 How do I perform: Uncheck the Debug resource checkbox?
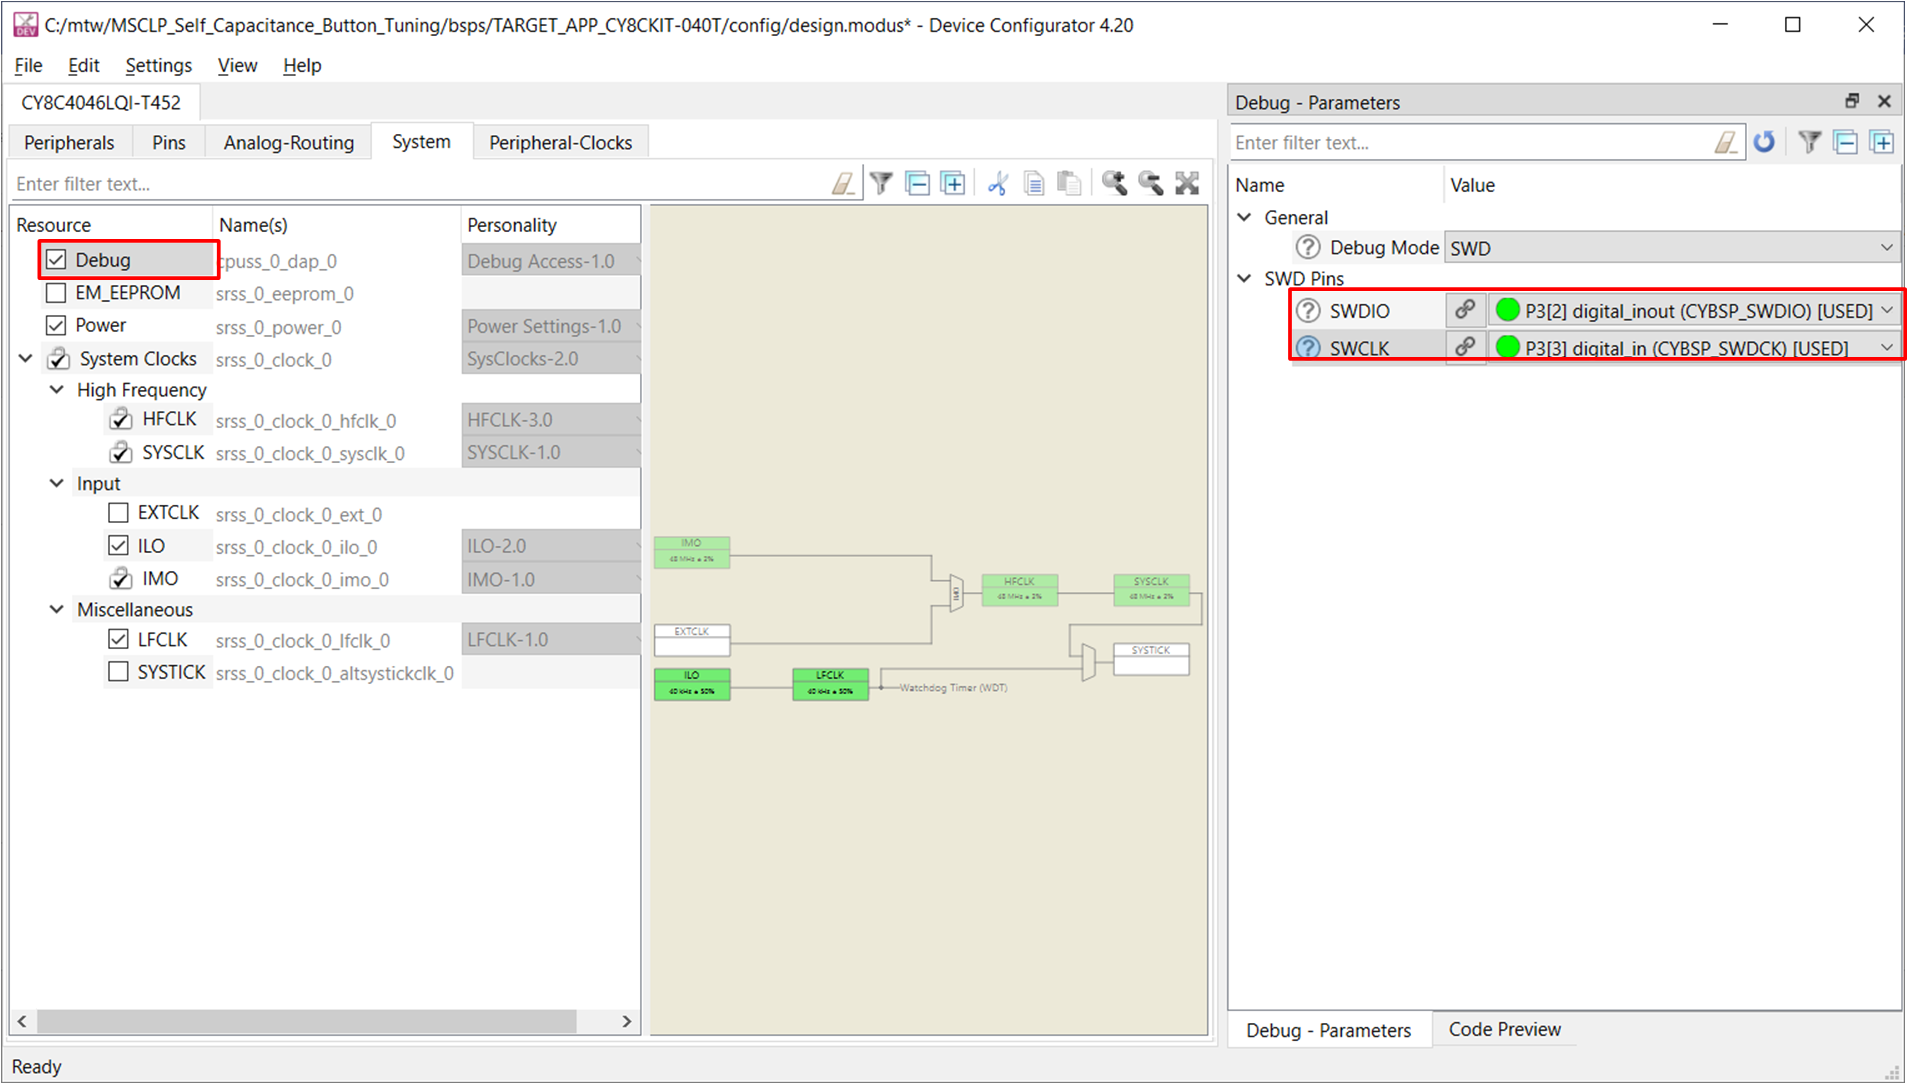tap(56, 260)
